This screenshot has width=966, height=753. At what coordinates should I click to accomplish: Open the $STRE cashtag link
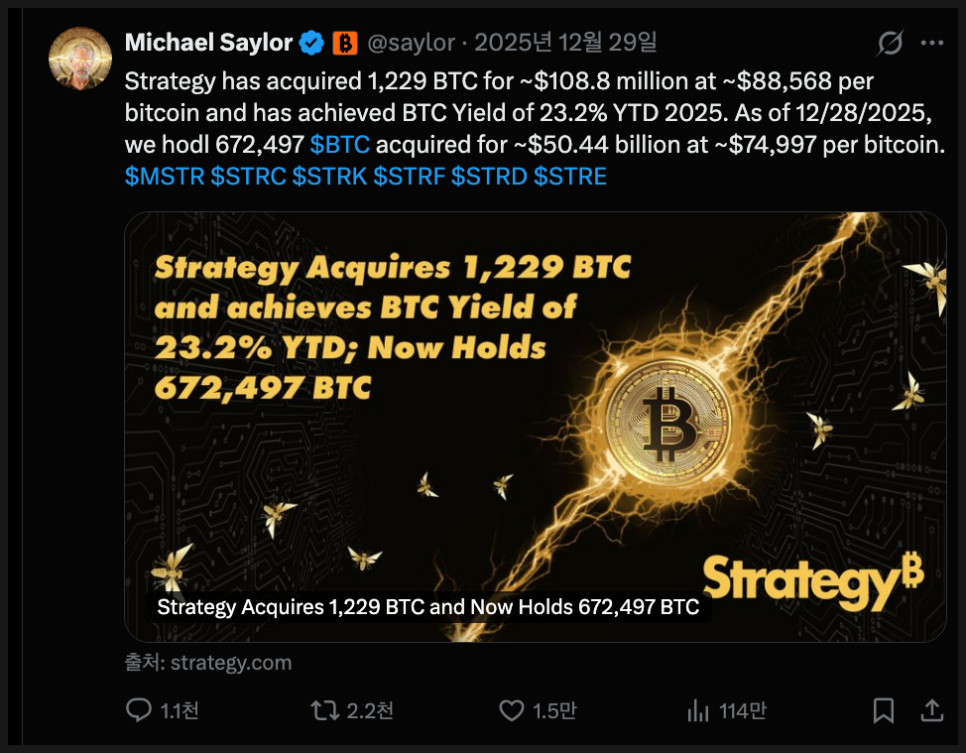570,177
